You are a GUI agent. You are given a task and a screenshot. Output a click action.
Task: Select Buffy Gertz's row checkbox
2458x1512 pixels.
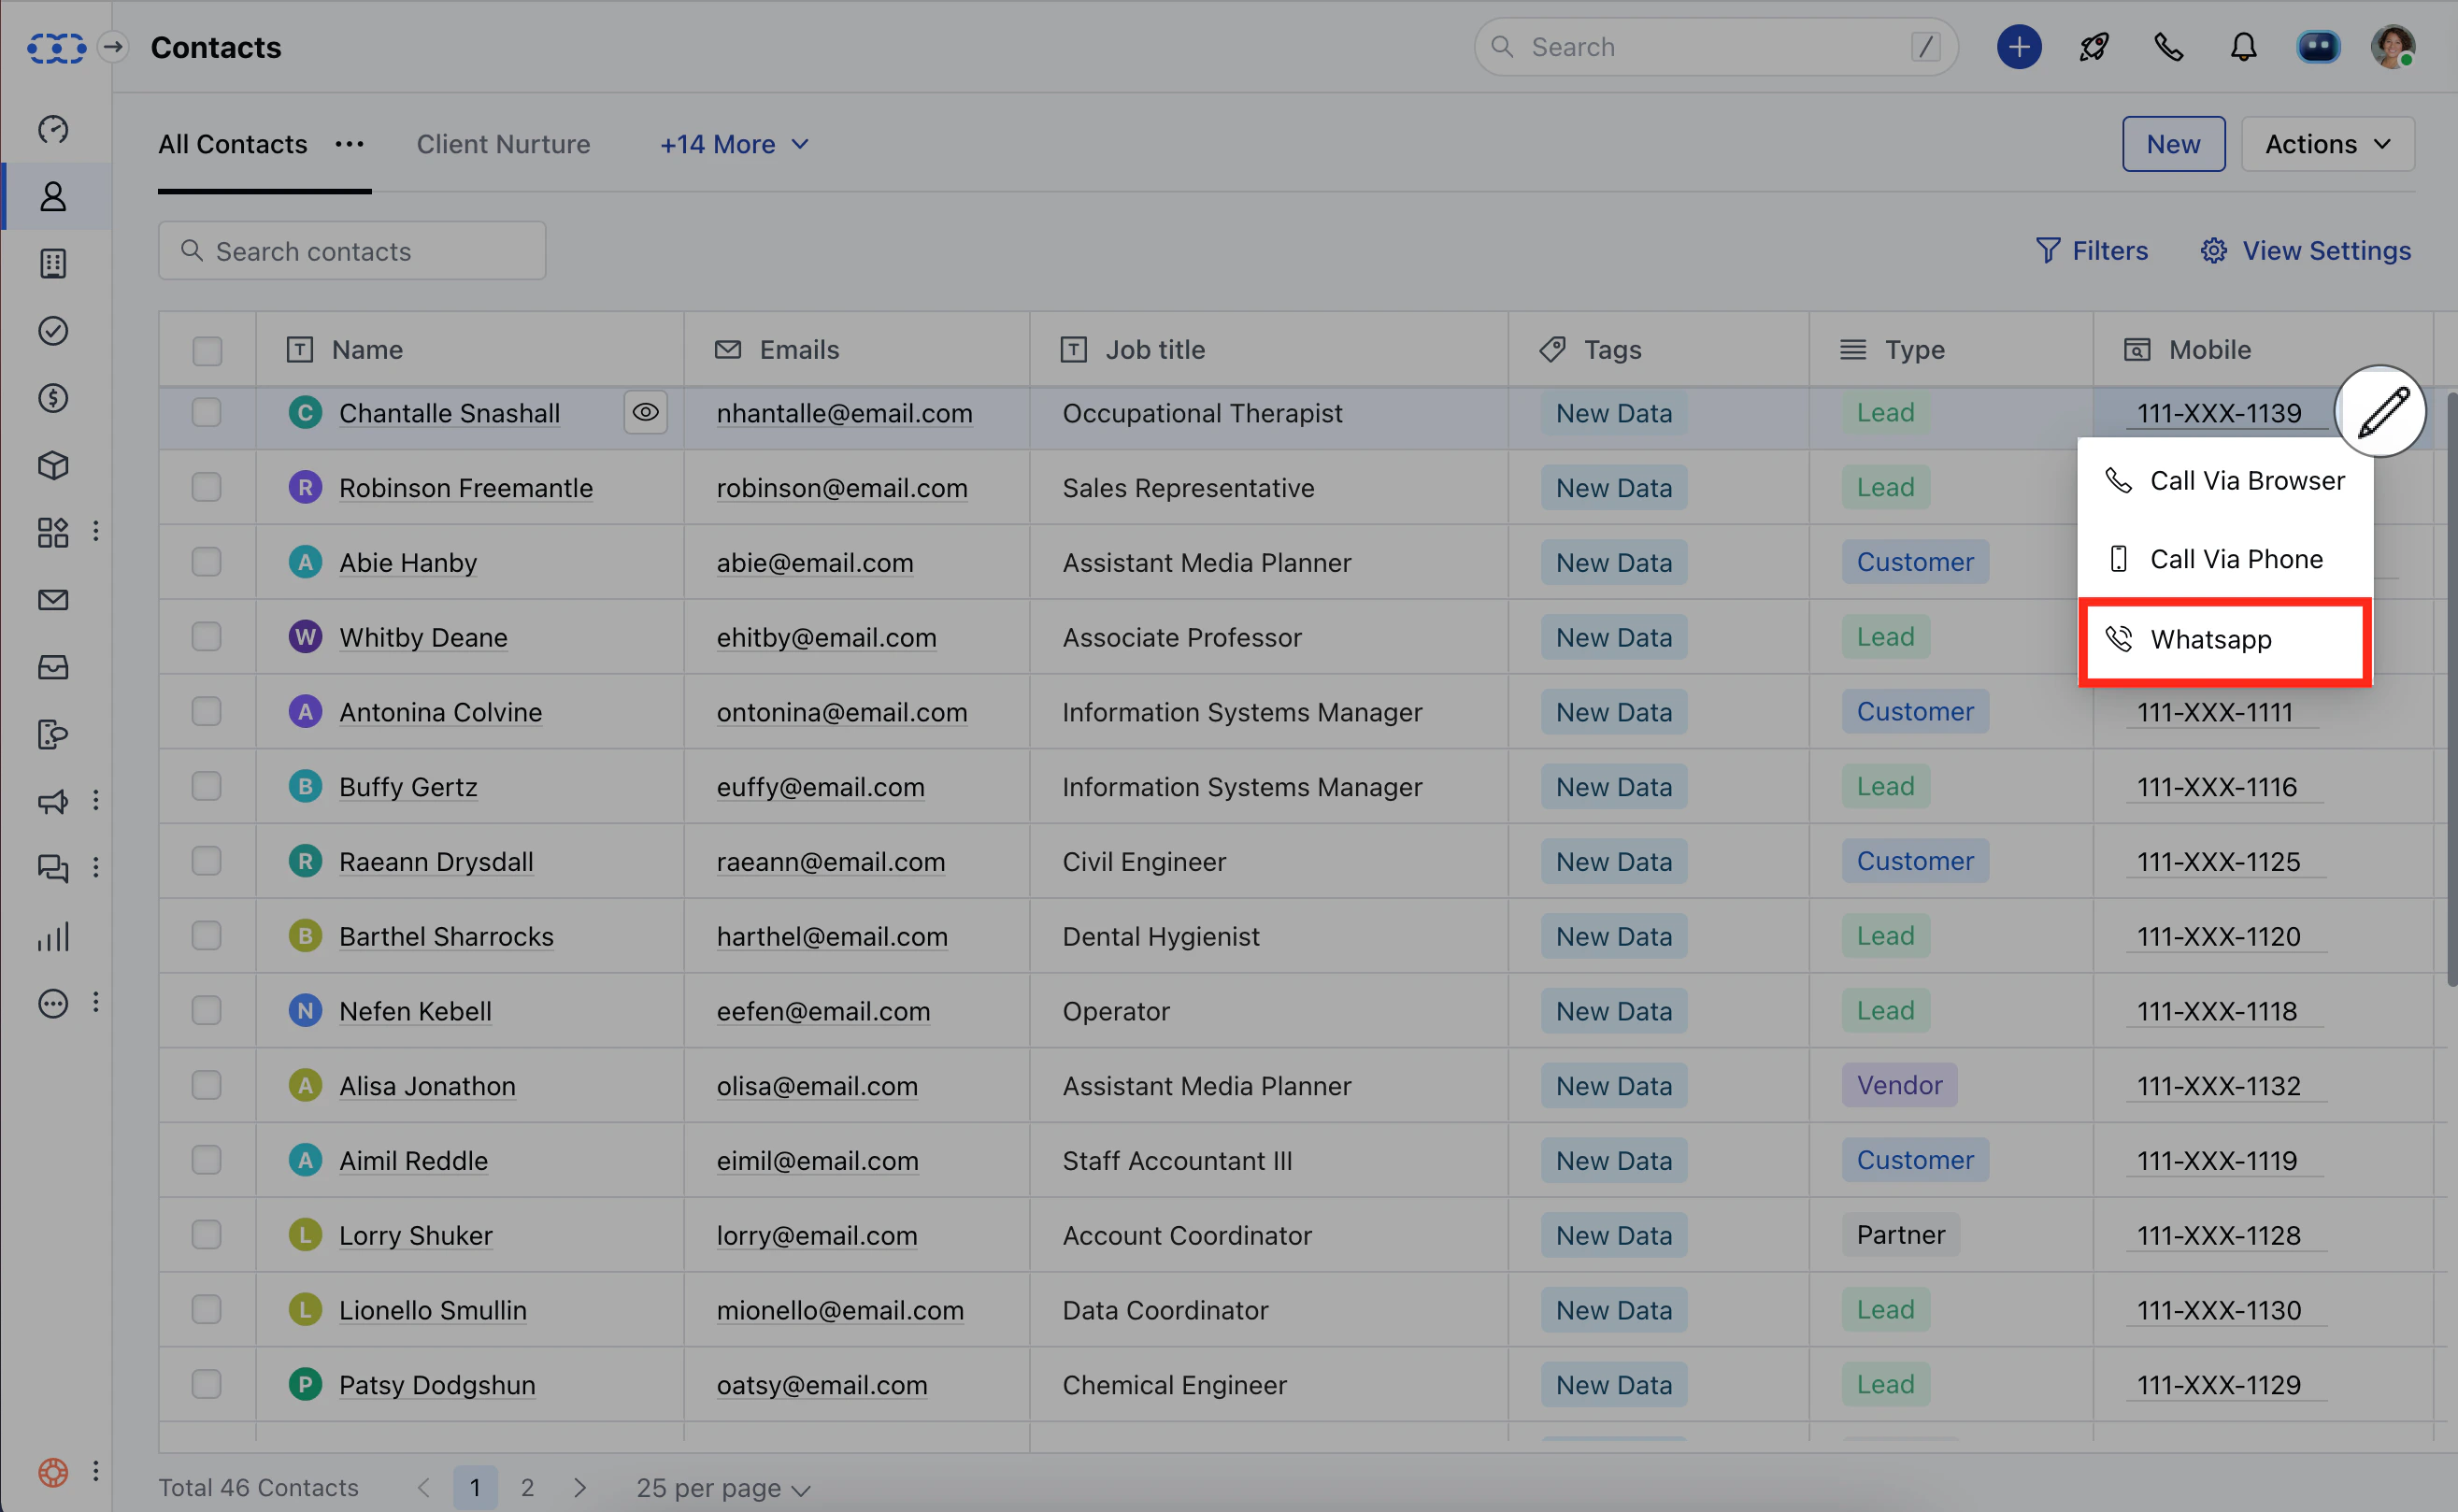[207, 786]
